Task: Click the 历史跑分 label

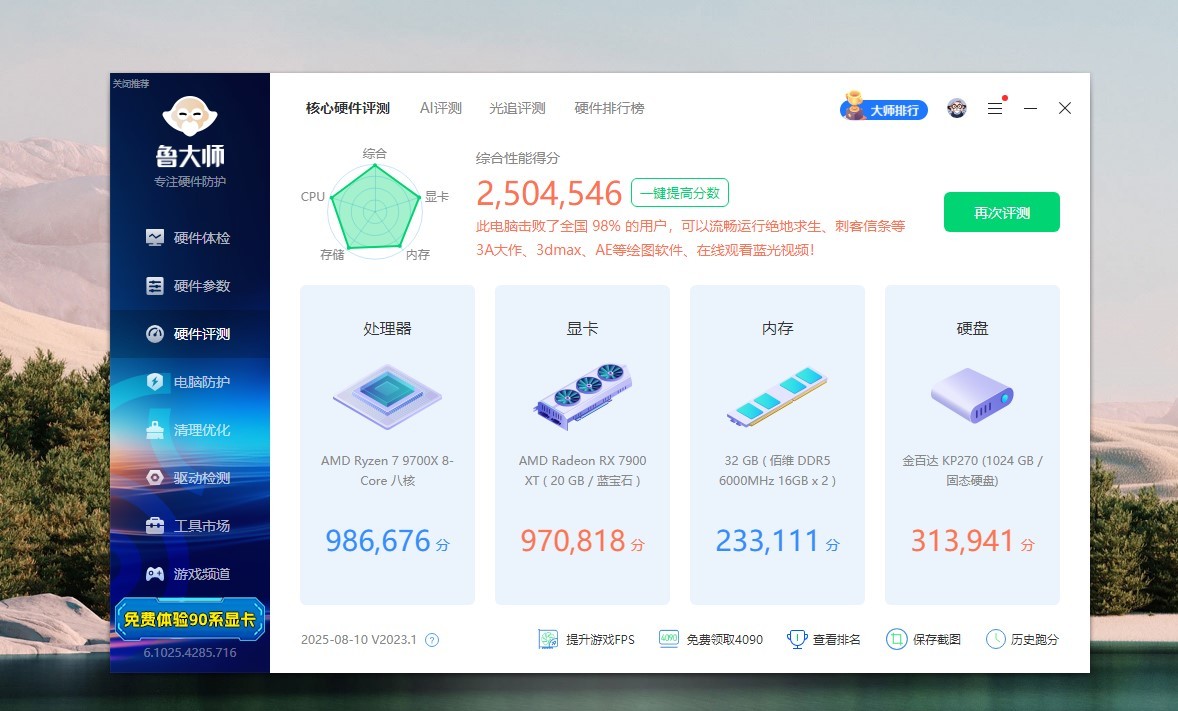Action: coord(1035,640)
